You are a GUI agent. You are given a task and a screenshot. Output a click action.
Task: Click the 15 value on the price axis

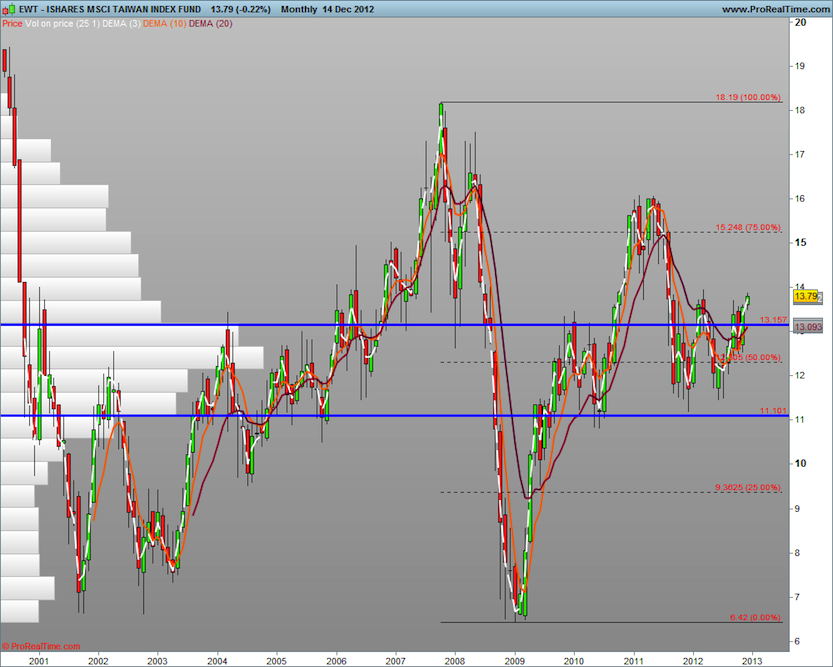801,242
